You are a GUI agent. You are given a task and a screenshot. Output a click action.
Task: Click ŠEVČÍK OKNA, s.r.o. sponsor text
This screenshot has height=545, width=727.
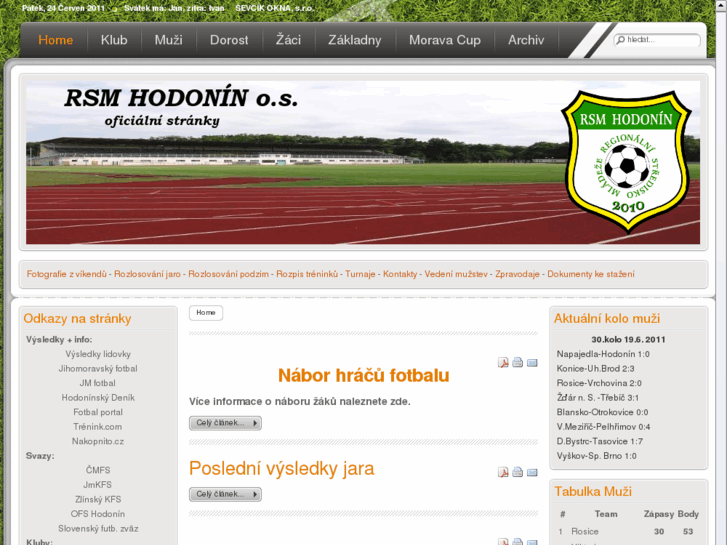point(274,8)
